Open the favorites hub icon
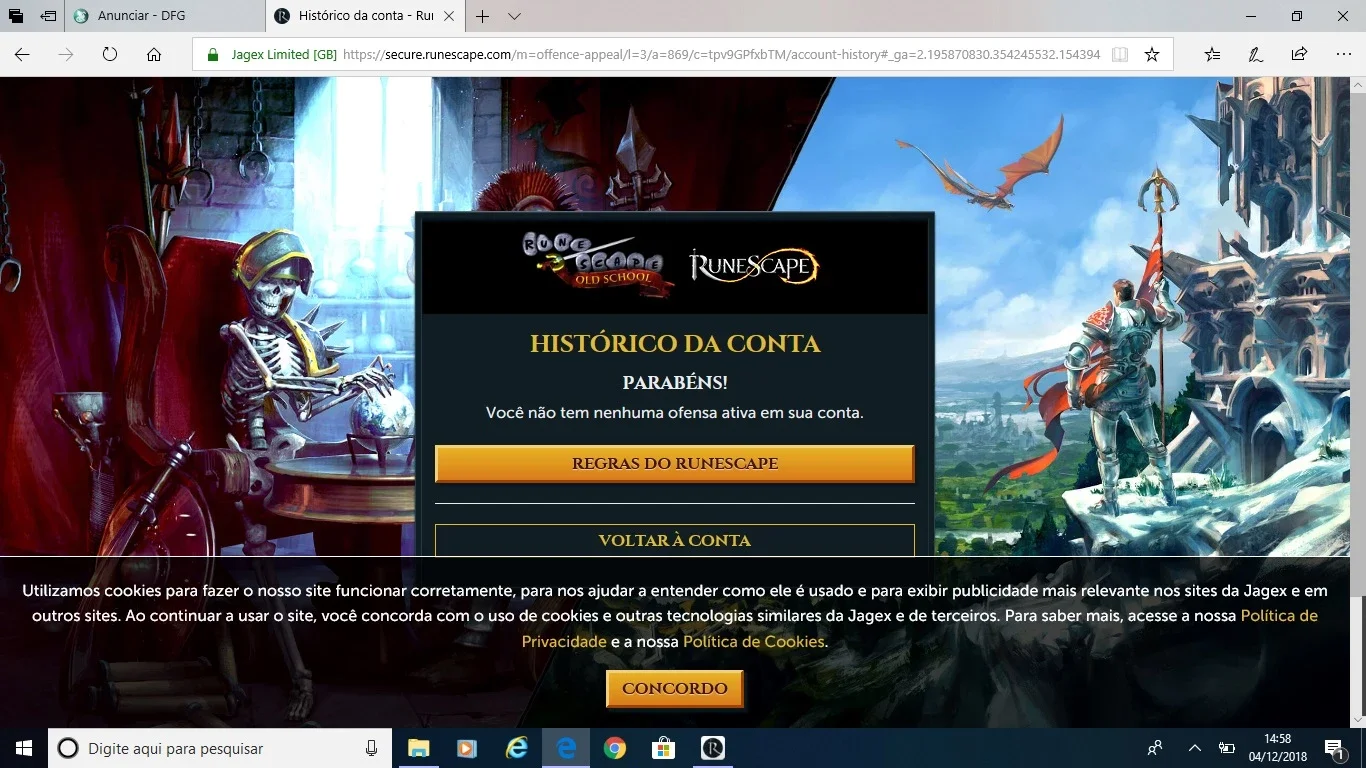 pyautogui.click(x=1212, y=55)
